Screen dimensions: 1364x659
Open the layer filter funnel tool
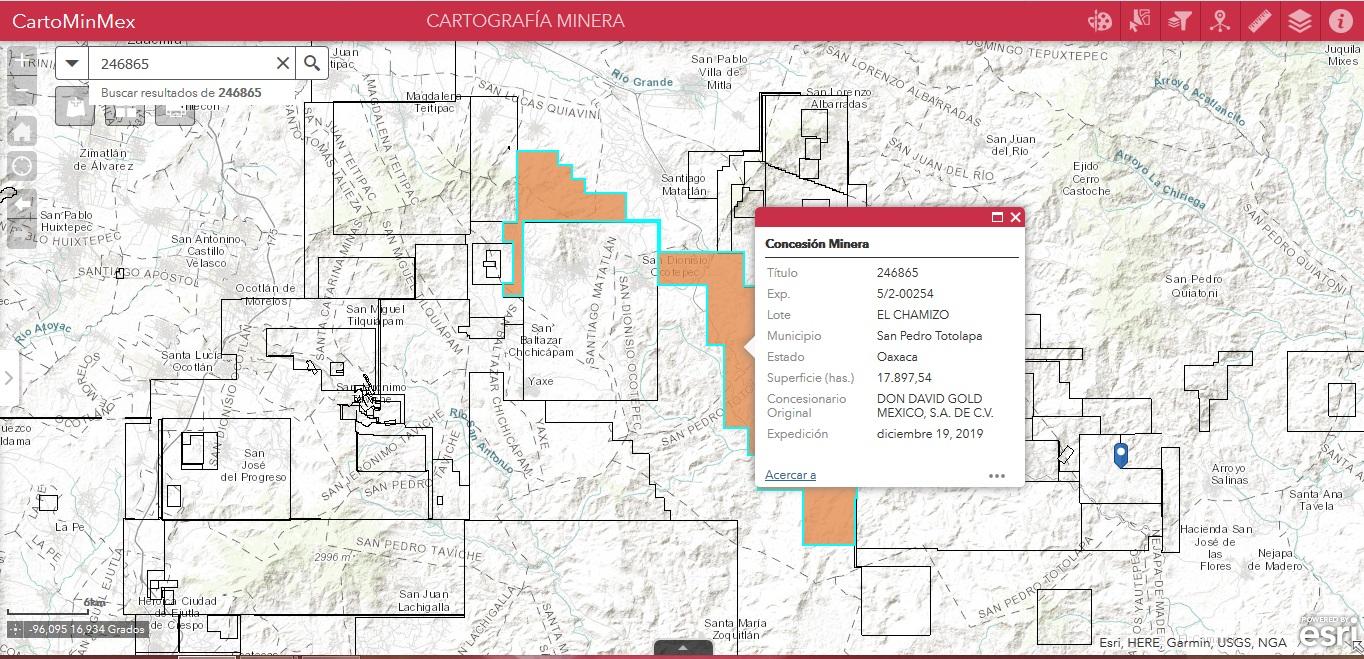1180,21
